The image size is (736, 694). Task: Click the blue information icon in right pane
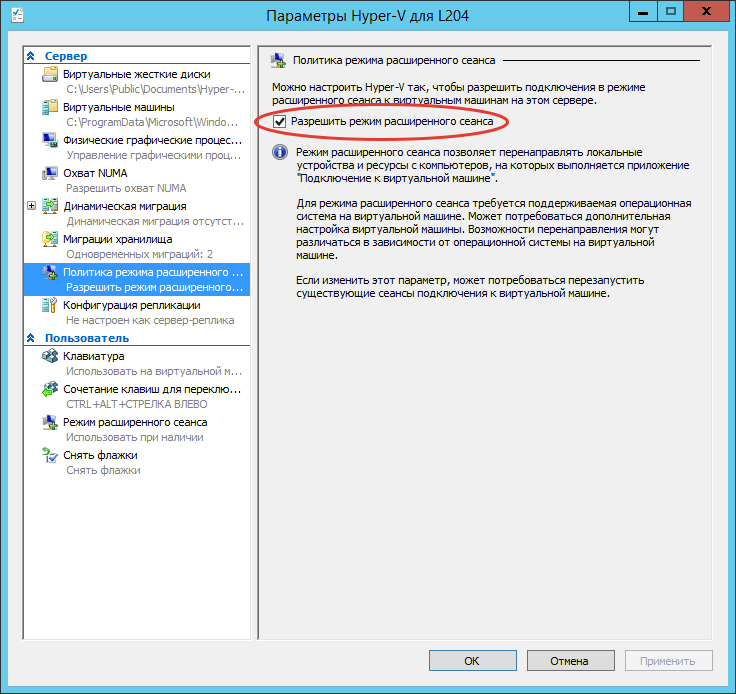tap(282, 151)
